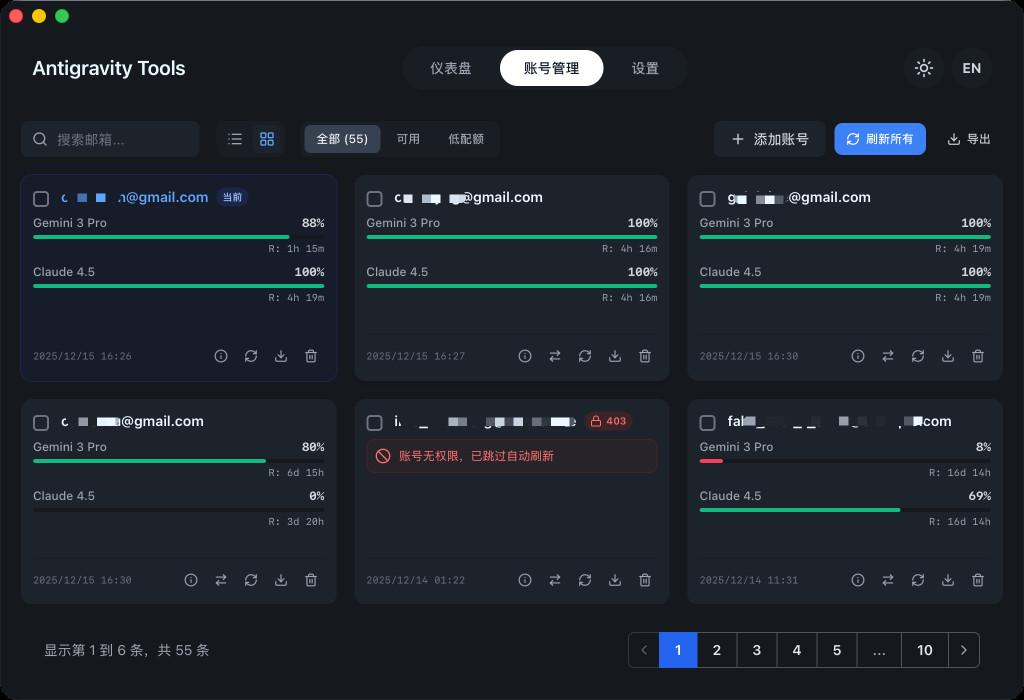Switch to list view layout
The height and width of the screenshot is (700, 1024).
click(235, 139)
